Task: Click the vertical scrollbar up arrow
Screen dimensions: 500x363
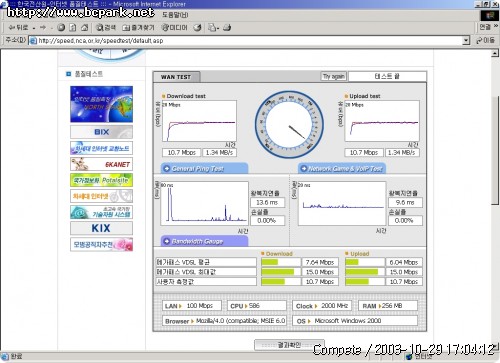Action: coord(495,53)
